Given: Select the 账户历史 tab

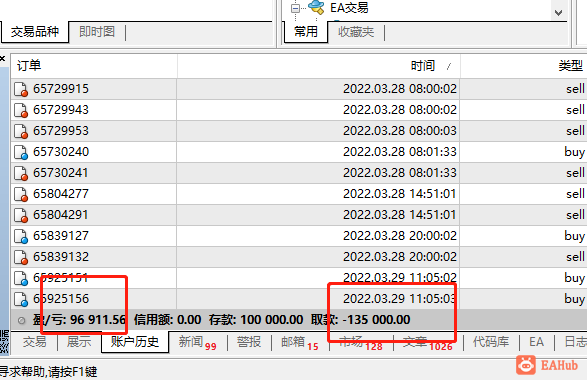Looking at the screenshot, I should coord(135,342).
